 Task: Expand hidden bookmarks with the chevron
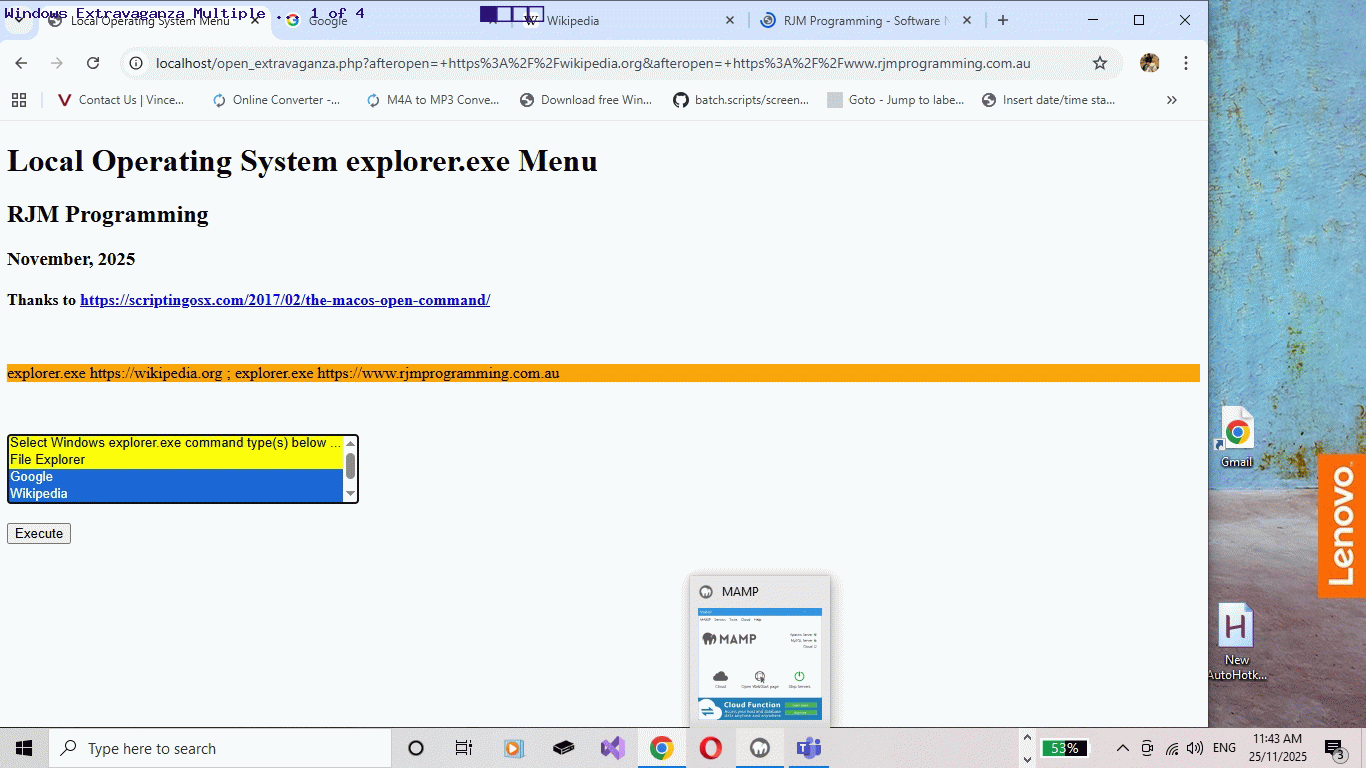click(x=1171, y=99)
